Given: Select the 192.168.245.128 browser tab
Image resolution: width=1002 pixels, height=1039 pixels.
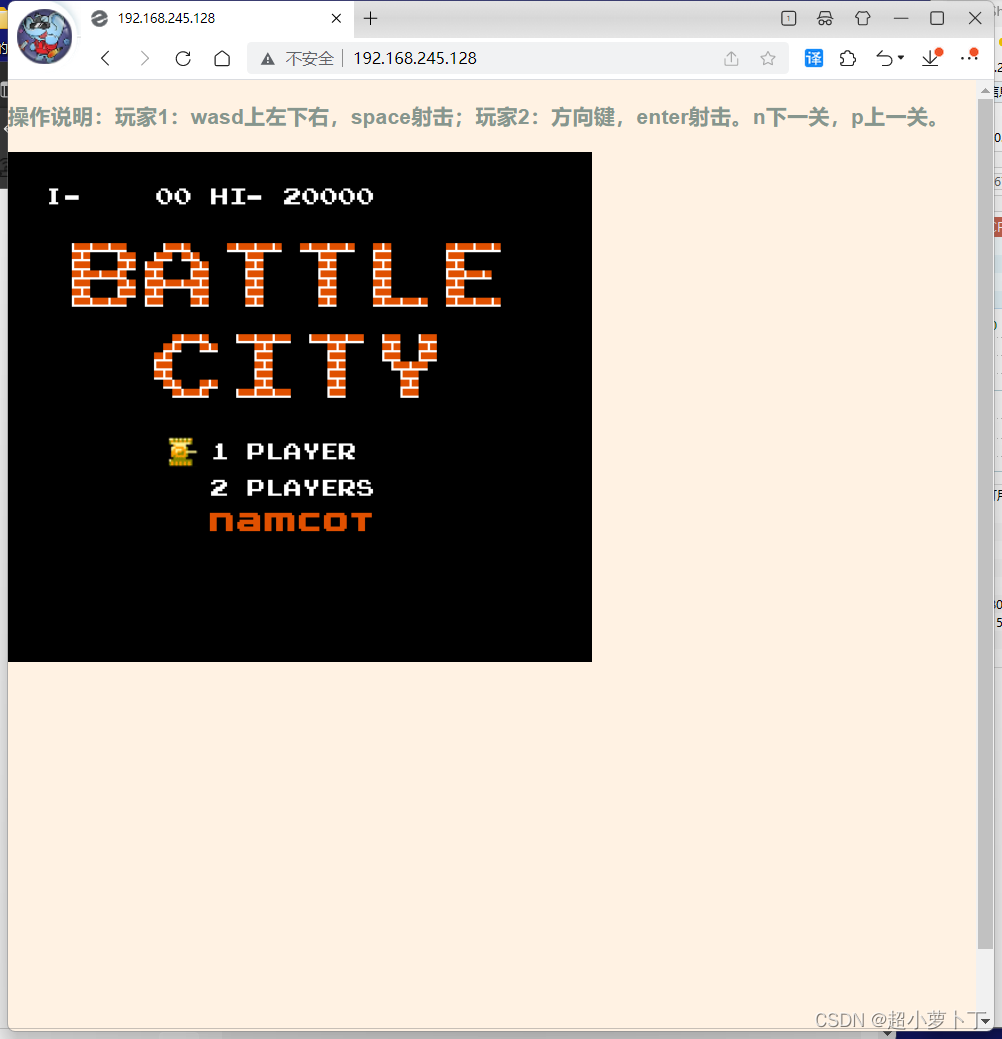Looking at the screenshot, I should click(x=217, y=19).
